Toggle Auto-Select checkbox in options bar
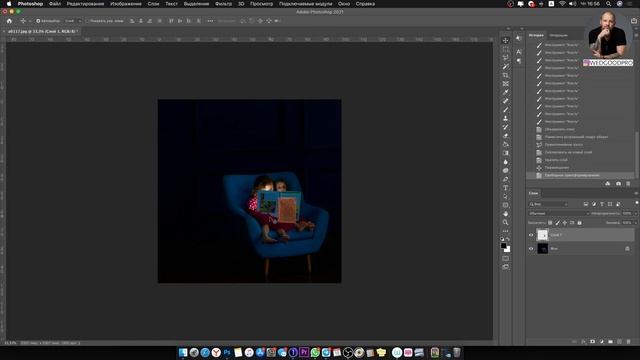The width and height of the screenshot is (640, 360). 38,21
